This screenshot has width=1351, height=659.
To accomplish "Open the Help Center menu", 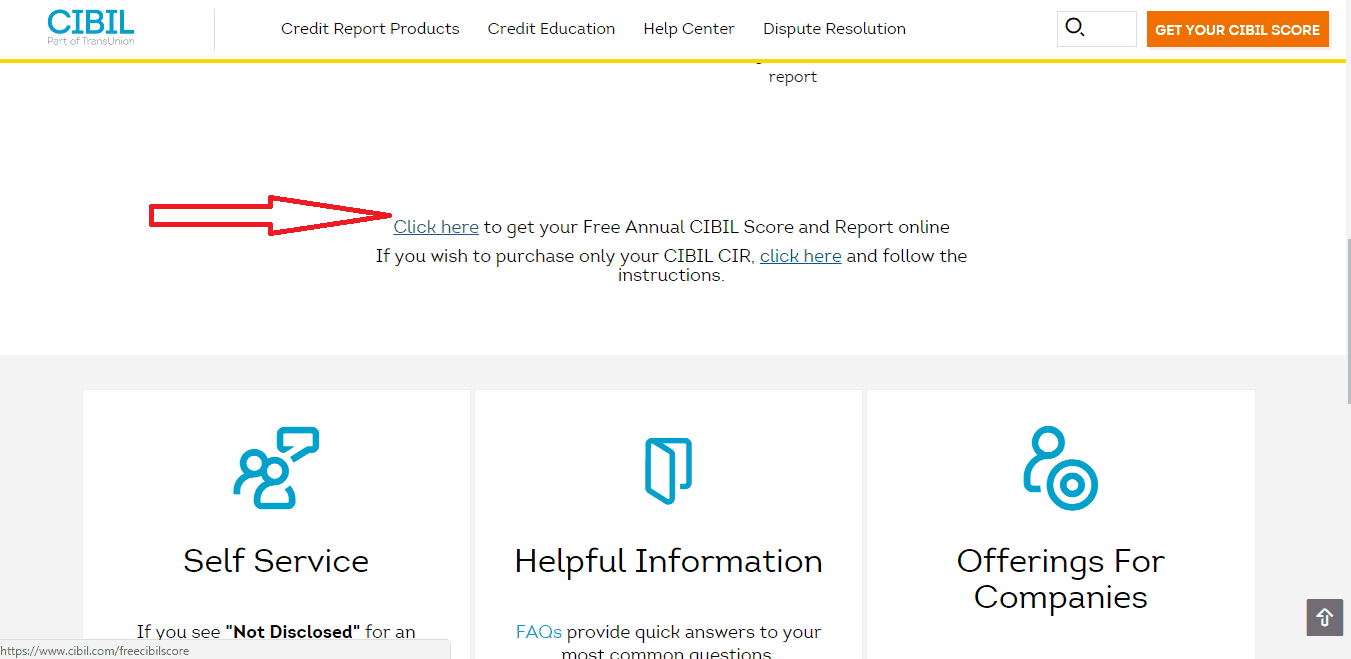I will point(689,29).
